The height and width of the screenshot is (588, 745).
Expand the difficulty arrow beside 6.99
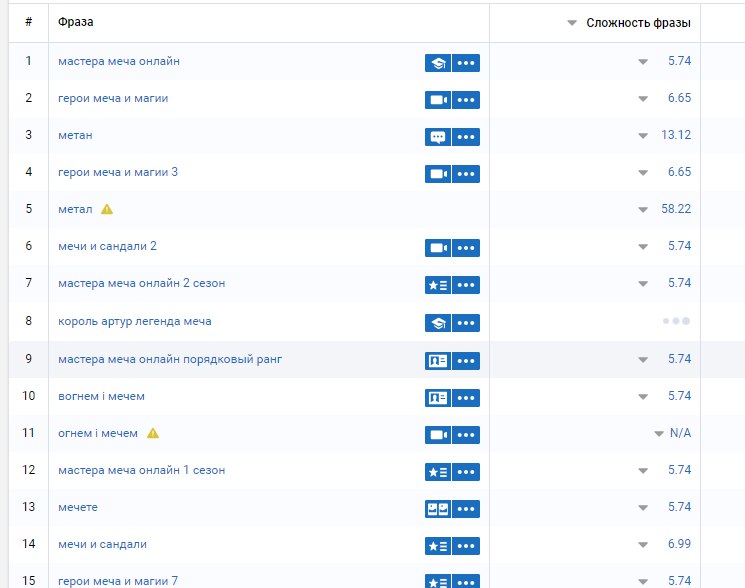(x=643, y=545)
